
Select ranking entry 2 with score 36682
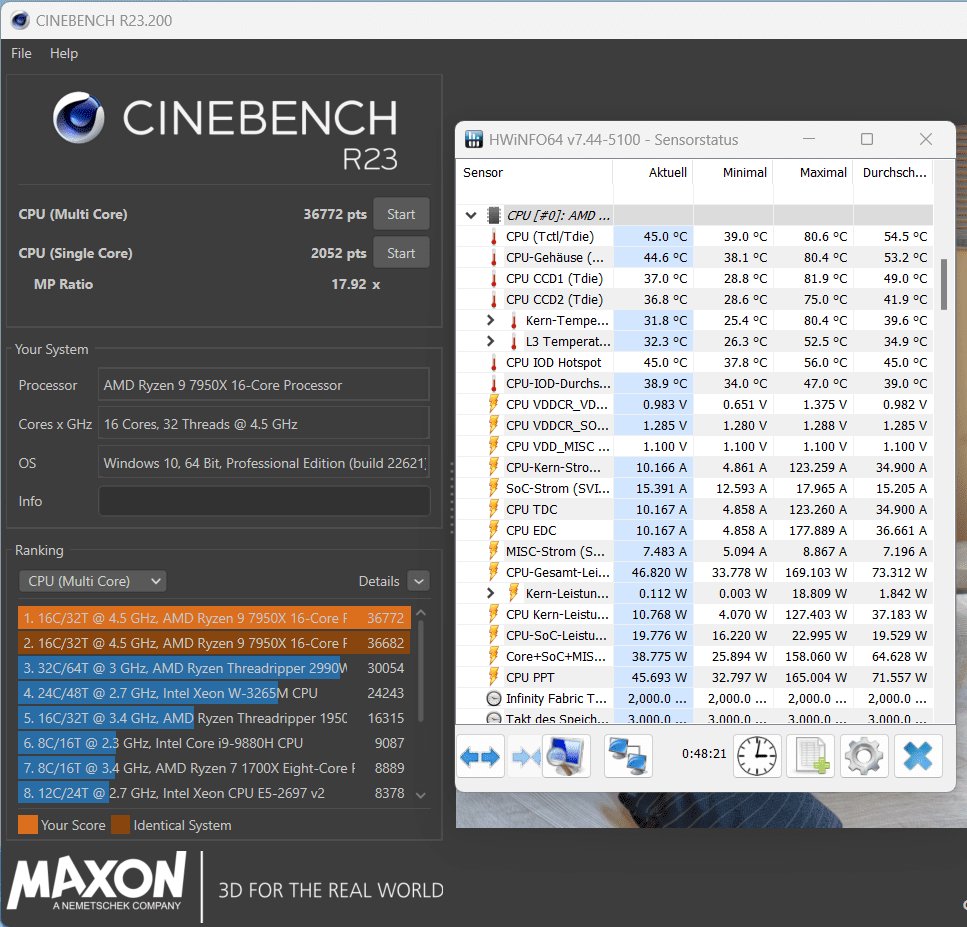[x=214, y=643]
